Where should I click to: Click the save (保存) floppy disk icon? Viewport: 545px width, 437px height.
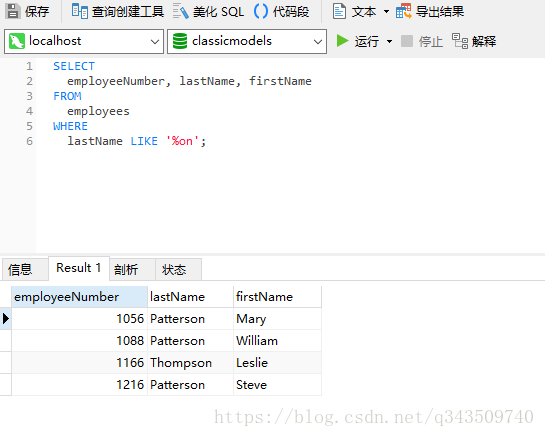(13, 11)
